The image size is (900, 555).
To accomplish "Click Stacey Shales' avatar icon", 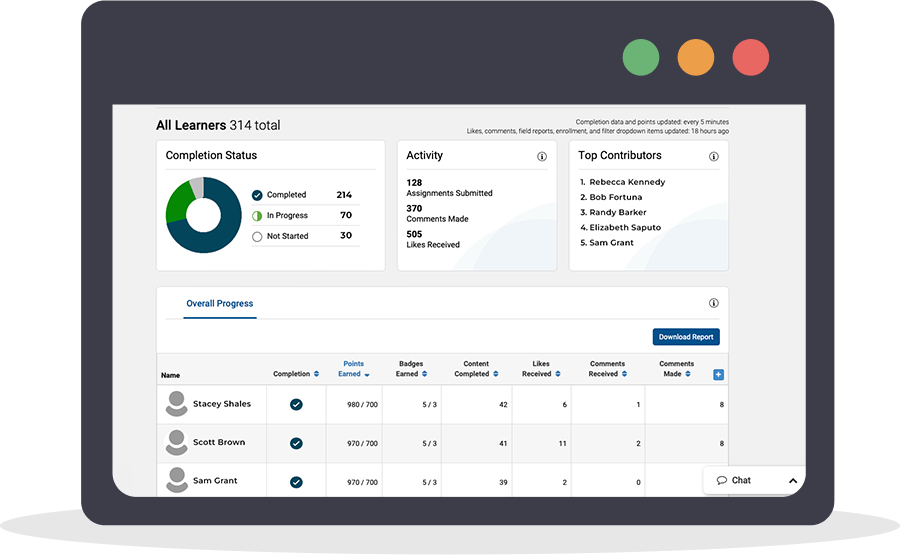I will (176, 404).
